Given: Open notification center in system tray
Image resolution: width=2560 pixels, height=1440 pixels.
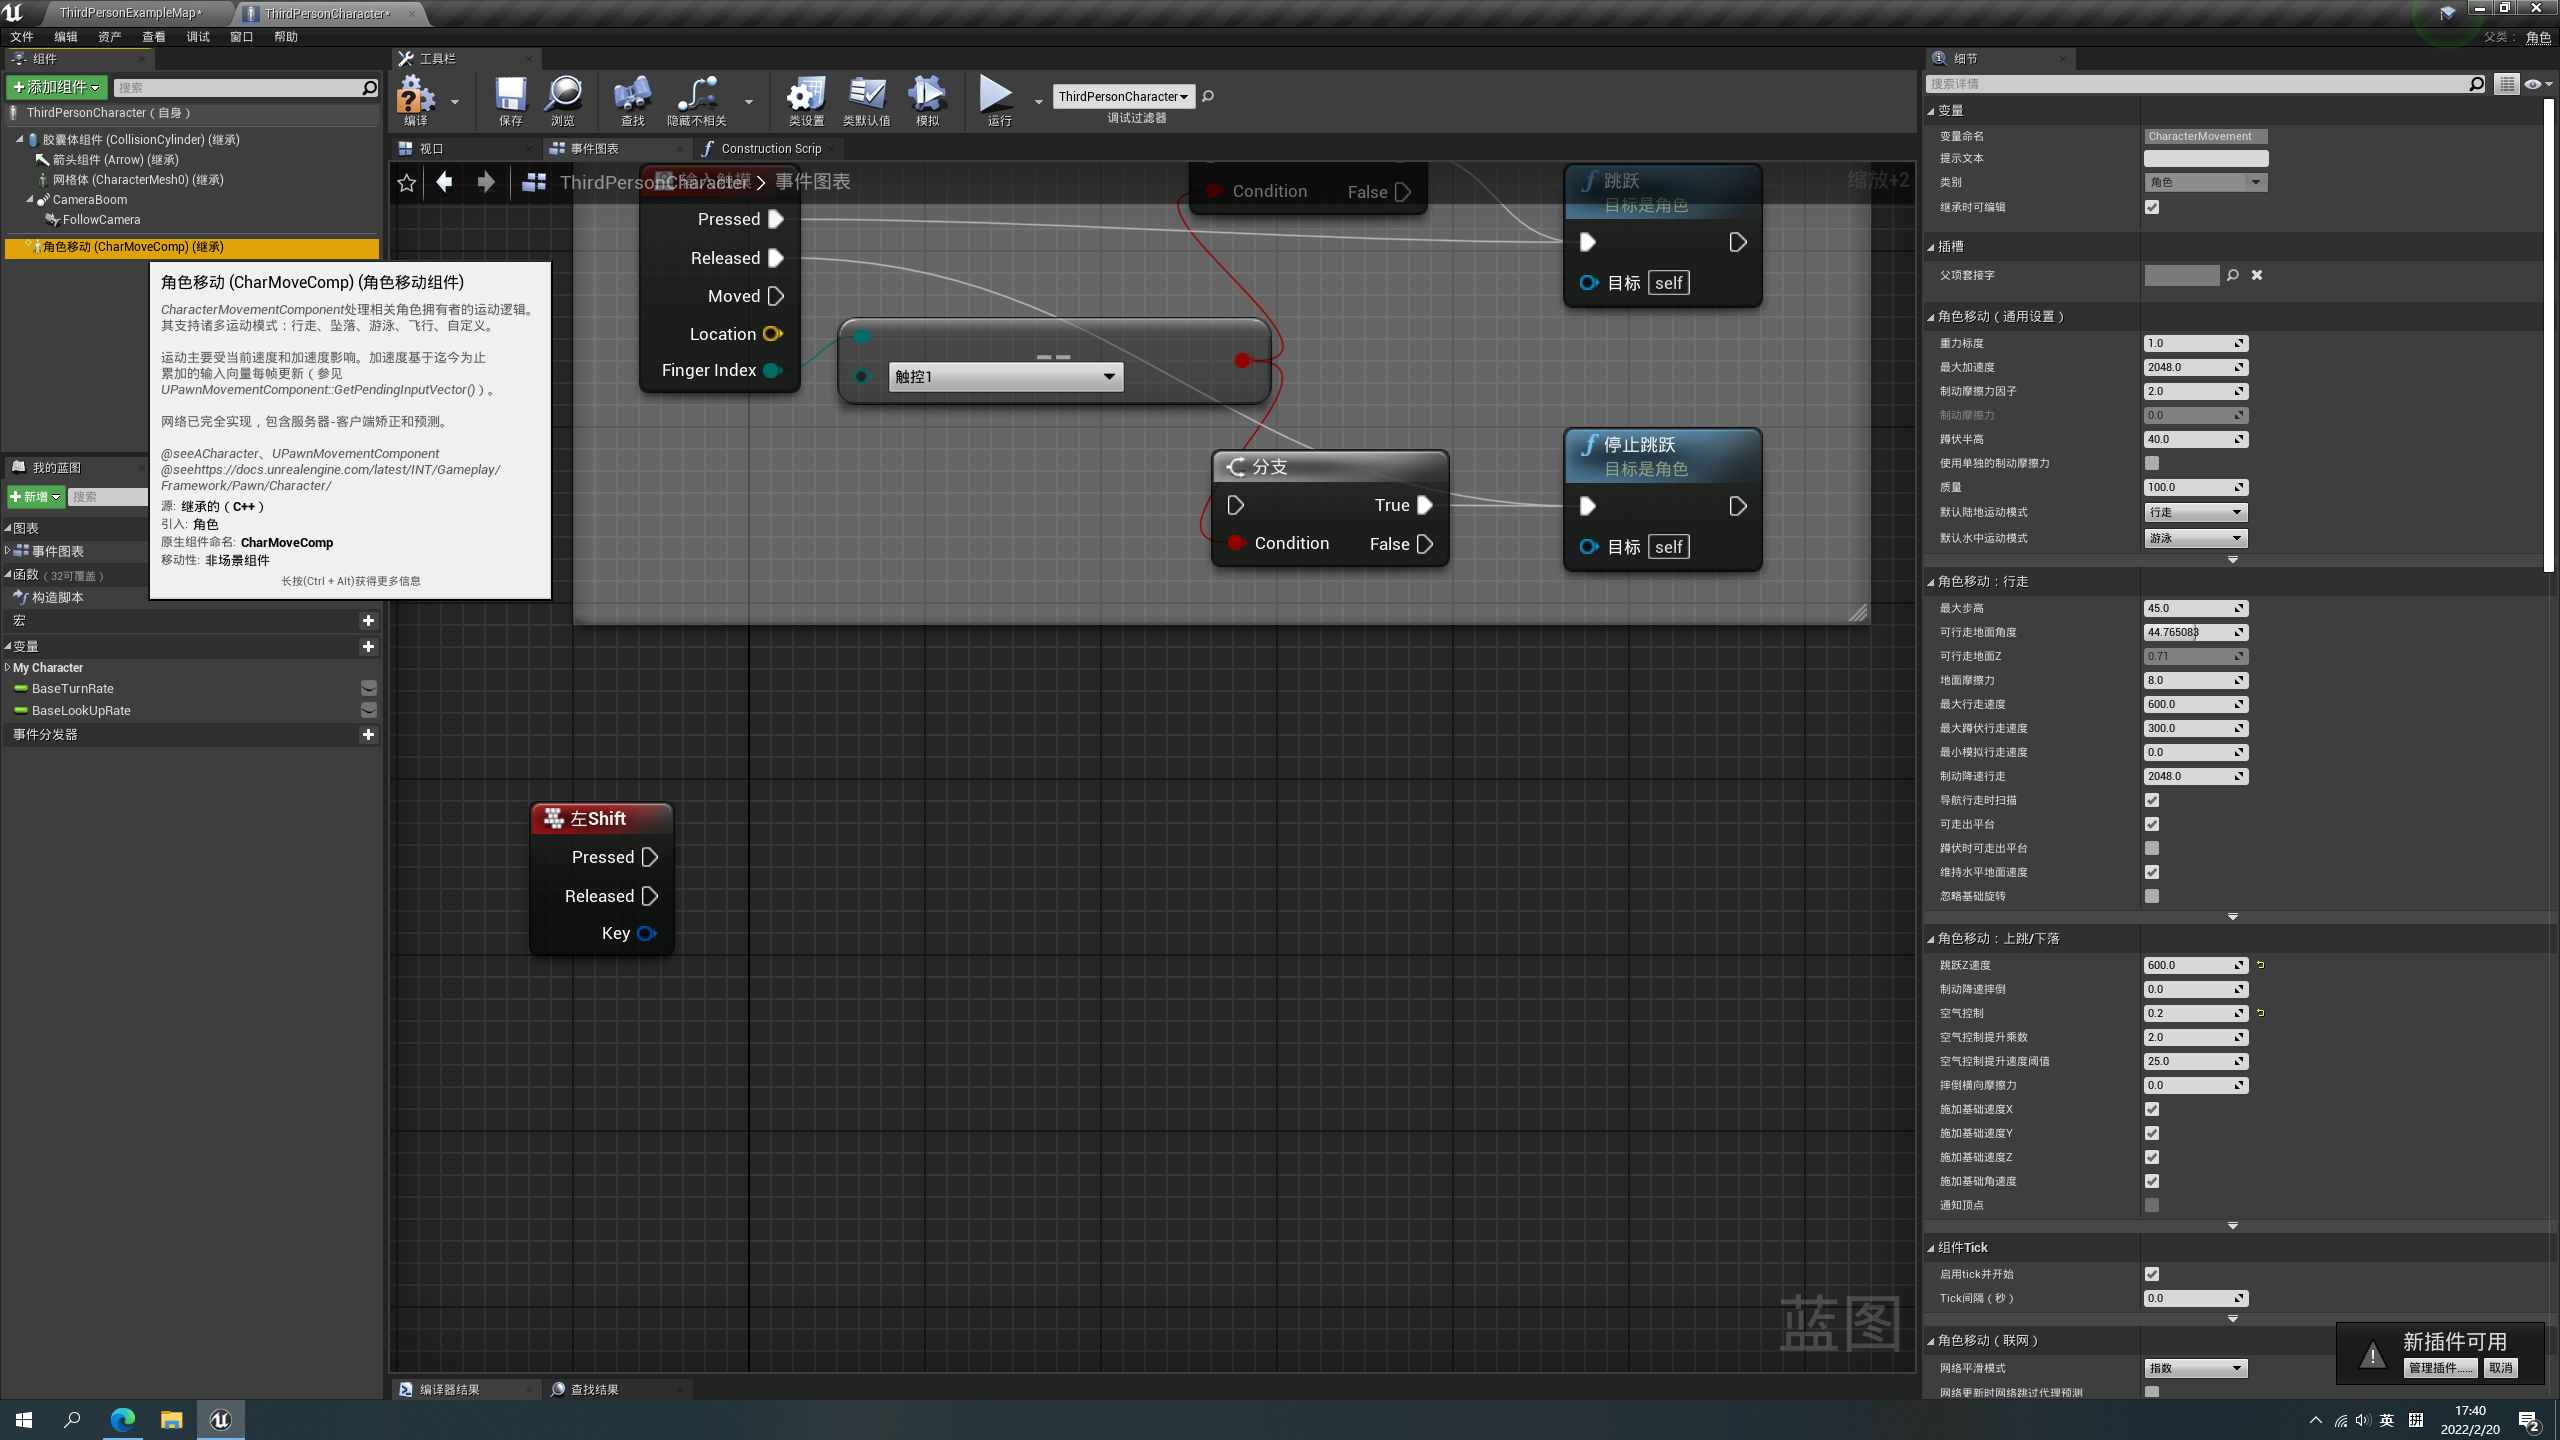Looking at the screenshot, I should [2529, 1420].
